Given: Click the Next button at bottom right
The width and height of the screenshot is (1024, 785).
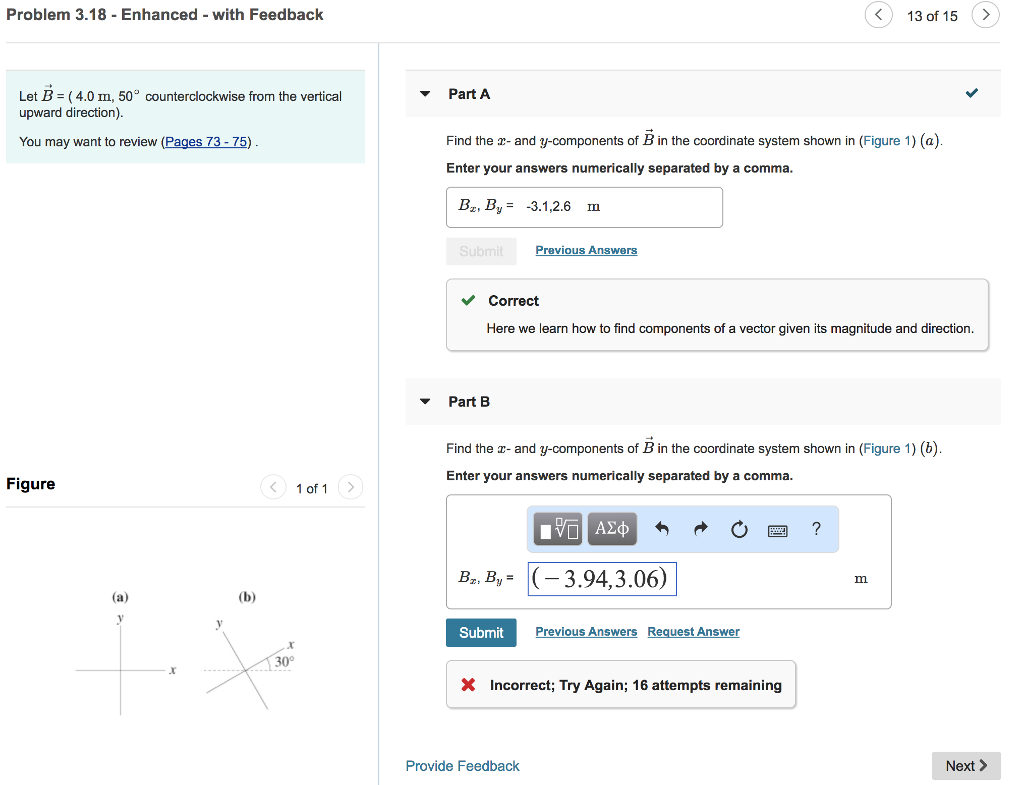Looking at the screenshot, I should click(966, 766).
